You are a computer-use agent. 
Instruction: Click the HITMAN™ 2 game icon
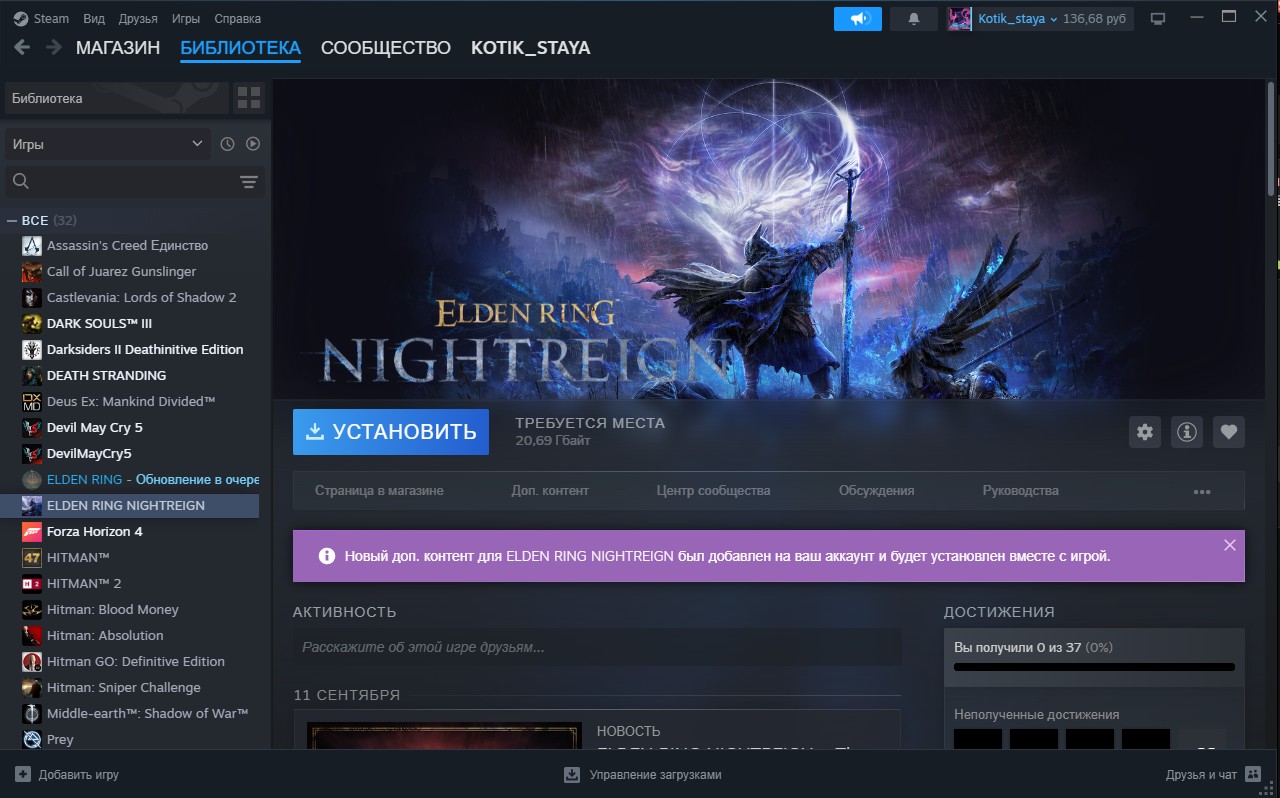click(32, 583)
